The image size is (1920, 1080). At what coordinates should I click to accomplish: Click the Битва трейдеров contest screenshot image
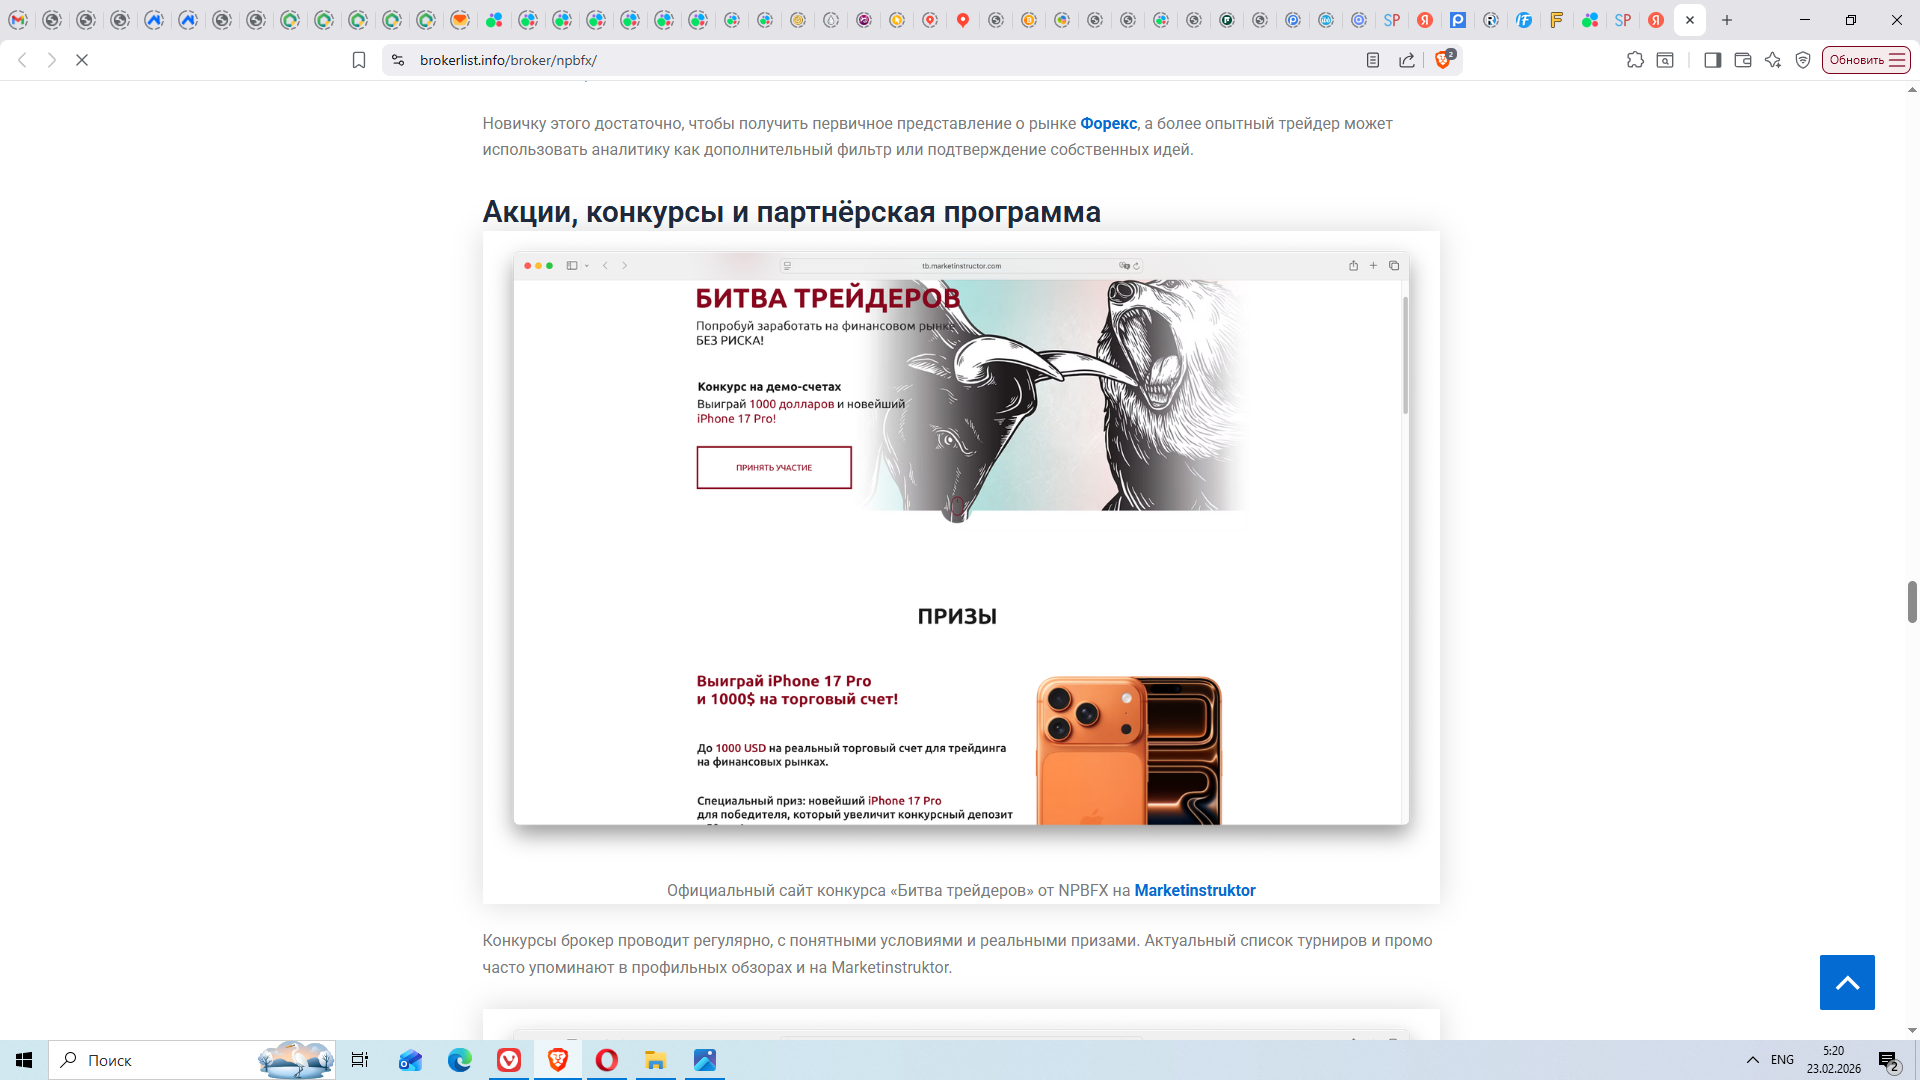point(960,540)
